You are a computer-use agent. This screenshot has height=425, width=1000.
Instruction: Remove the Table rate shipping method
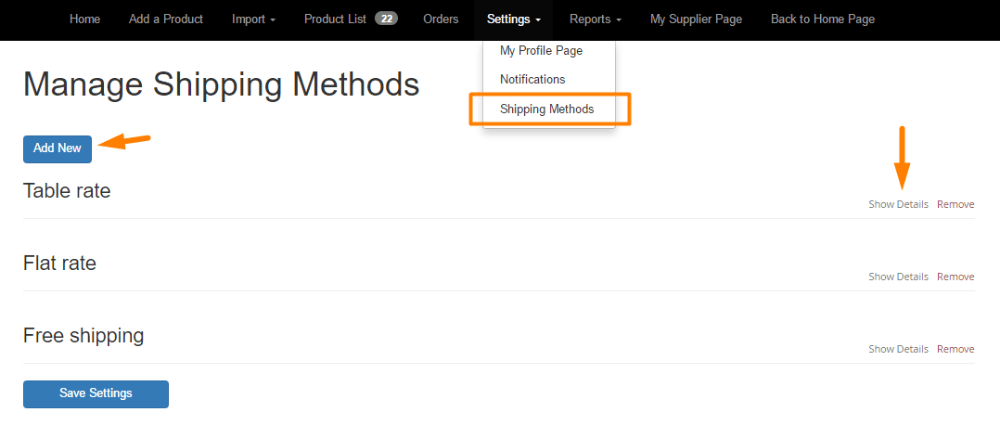coord(955,204)
